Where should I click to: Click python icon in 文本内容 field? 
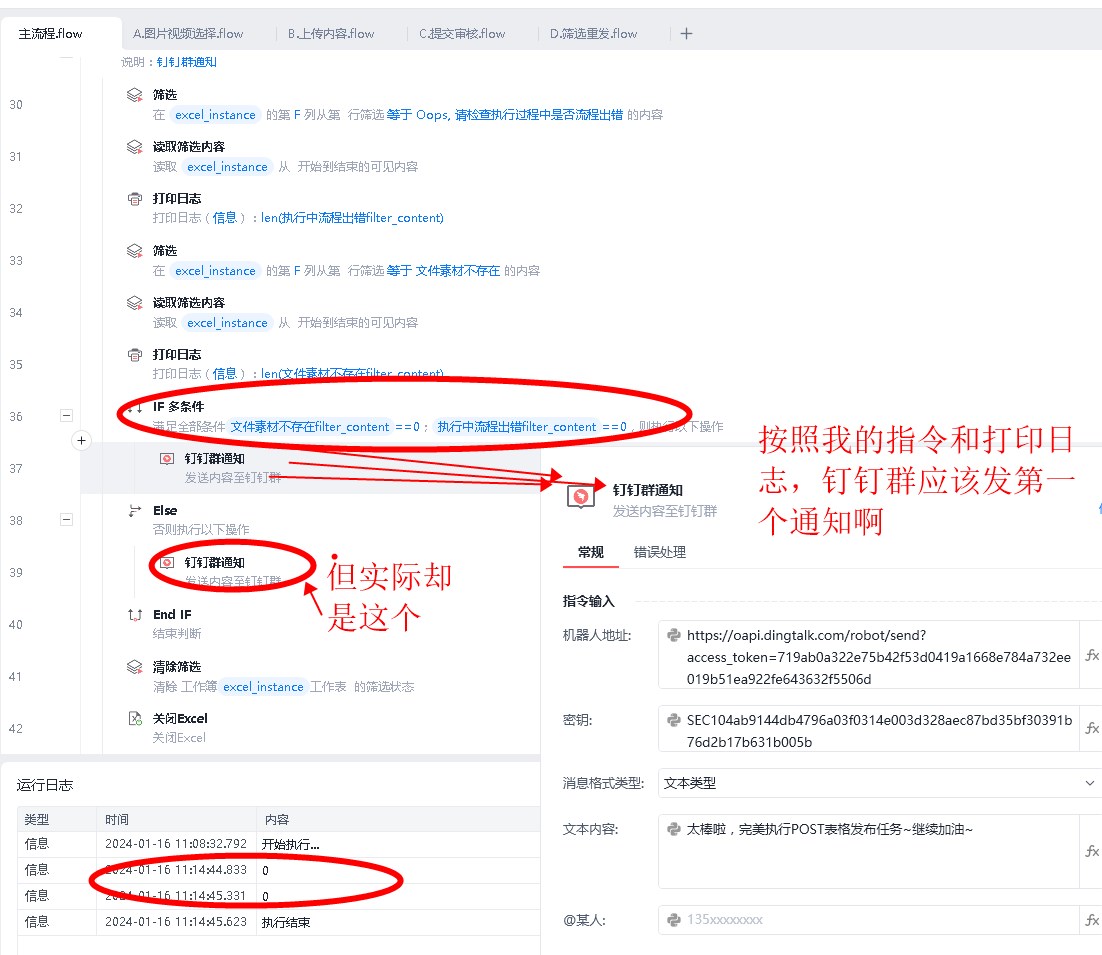pos(673,829)
